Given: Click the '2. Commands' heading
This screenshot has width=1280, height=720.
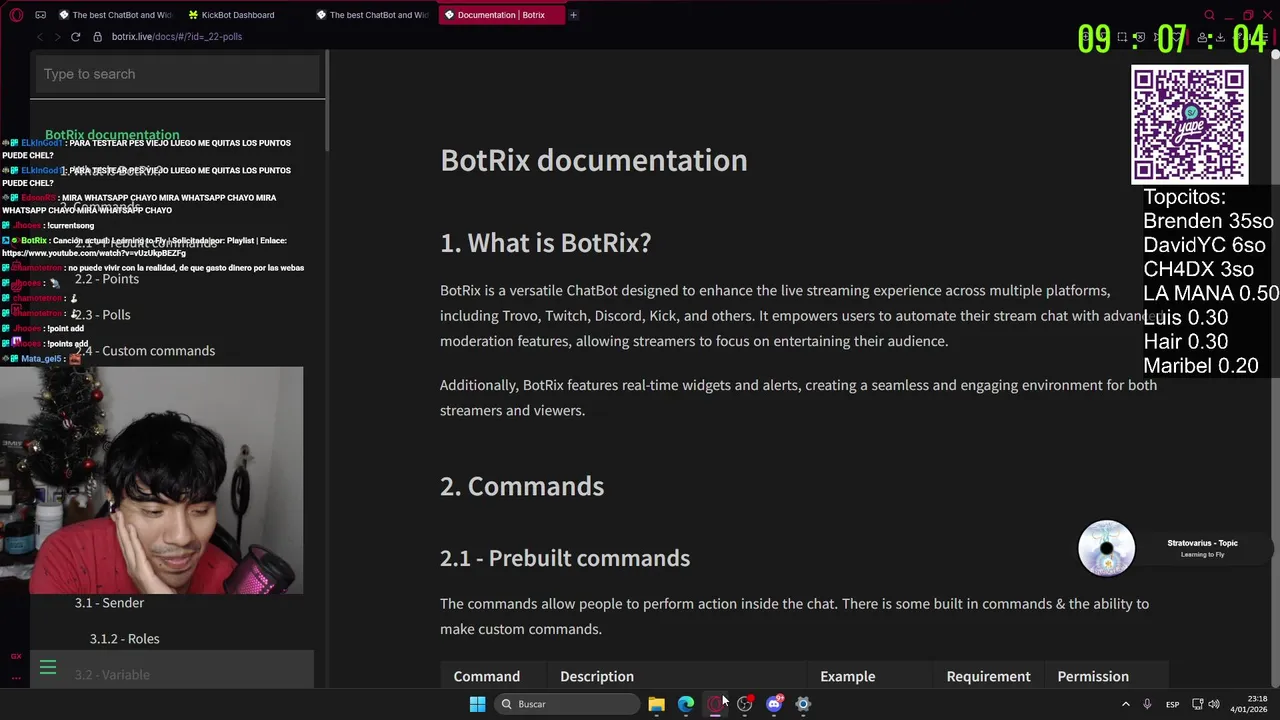Looking at the screenshot, I should pos(522,486).
